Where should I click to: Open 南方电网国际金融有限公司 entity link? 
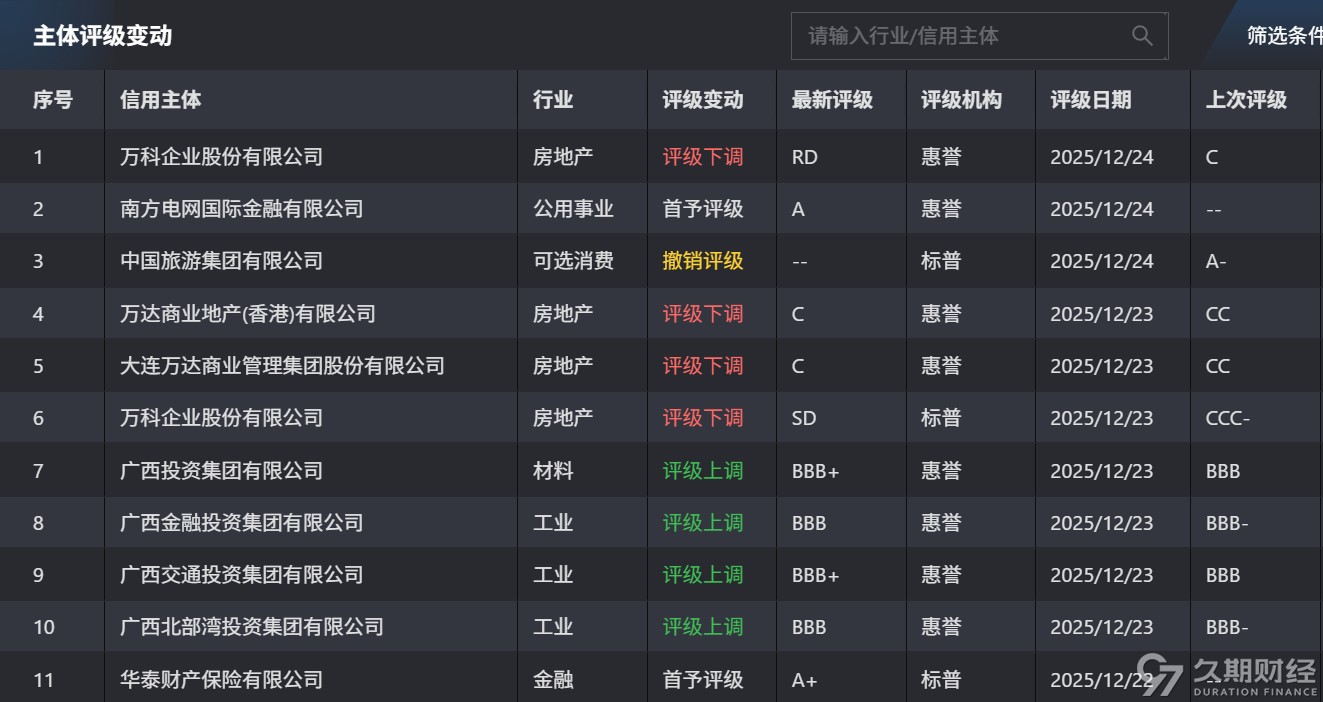242,209
